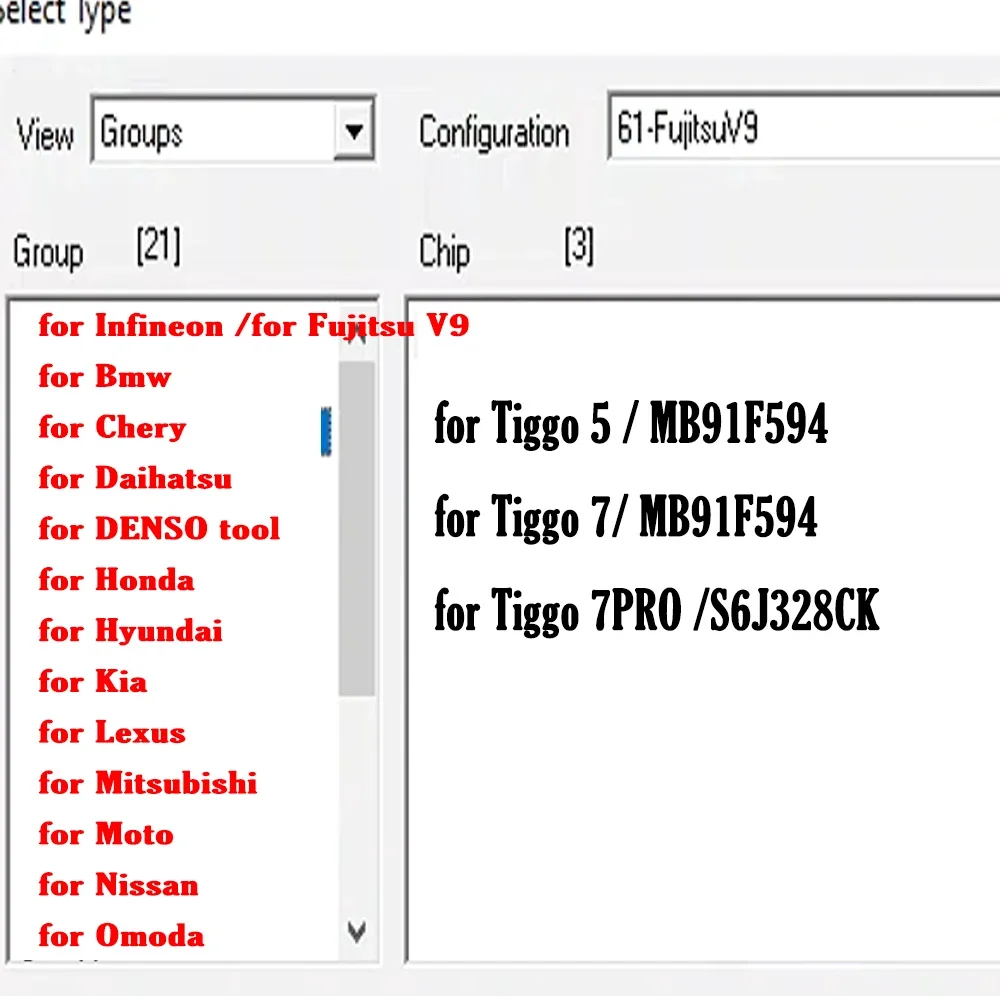Choose chip 'for Tiggo 7/ MB91F594'
The height and width of the screenshot is (1000, 1000).
pyautogui.click(x=626, y=517)
